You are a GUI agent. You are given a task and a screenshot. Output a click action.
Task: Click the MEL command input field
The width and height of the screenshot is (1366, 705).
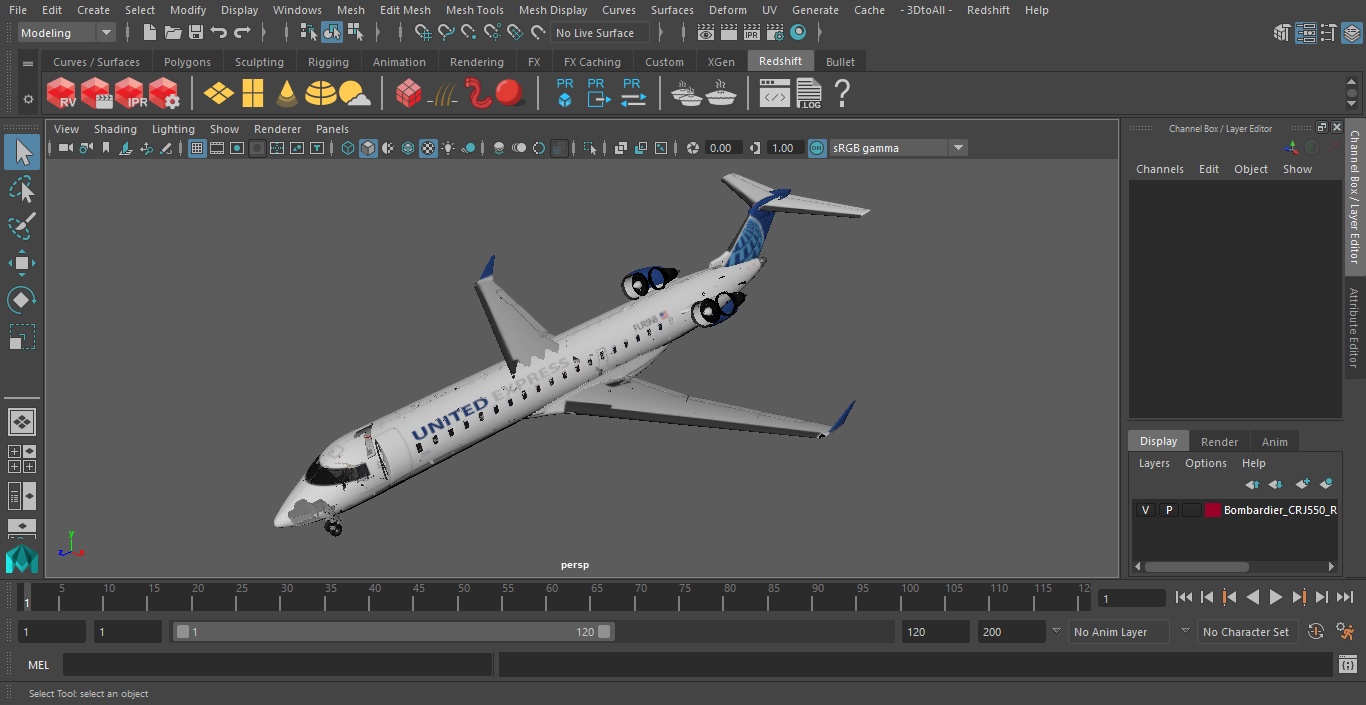tap(277, 665)
